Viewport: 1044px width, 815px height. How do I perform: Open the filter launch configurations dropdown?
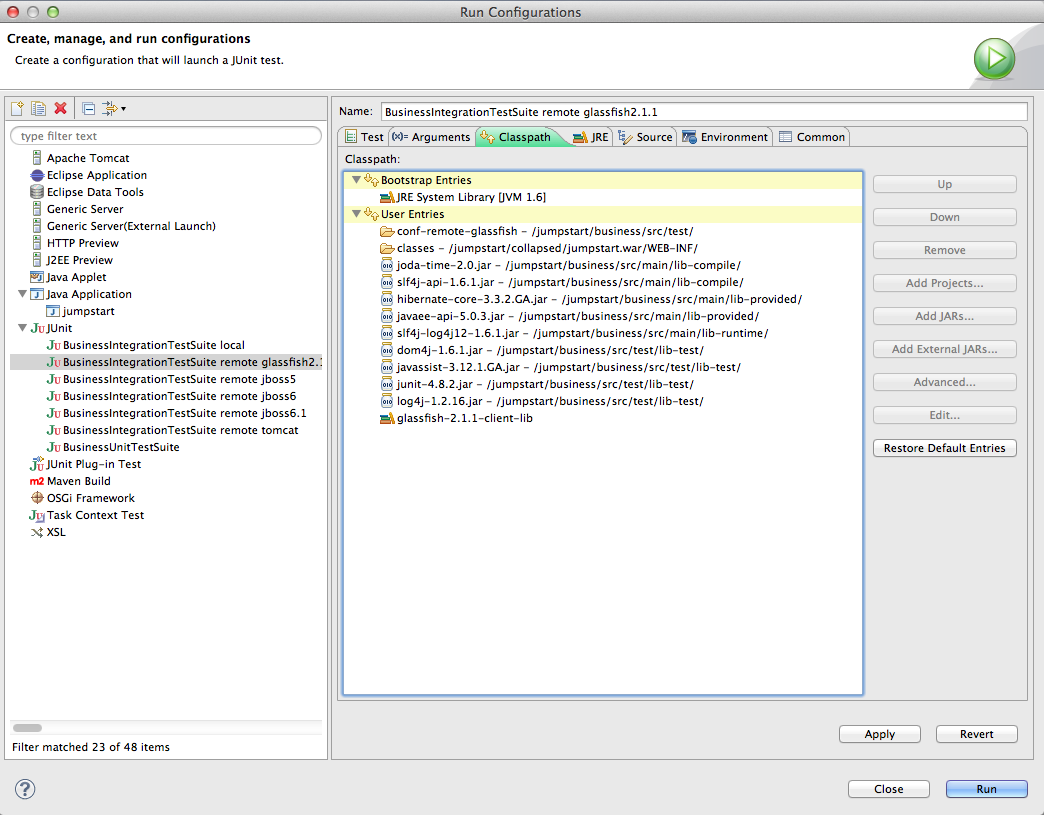[x=114, y=109]
